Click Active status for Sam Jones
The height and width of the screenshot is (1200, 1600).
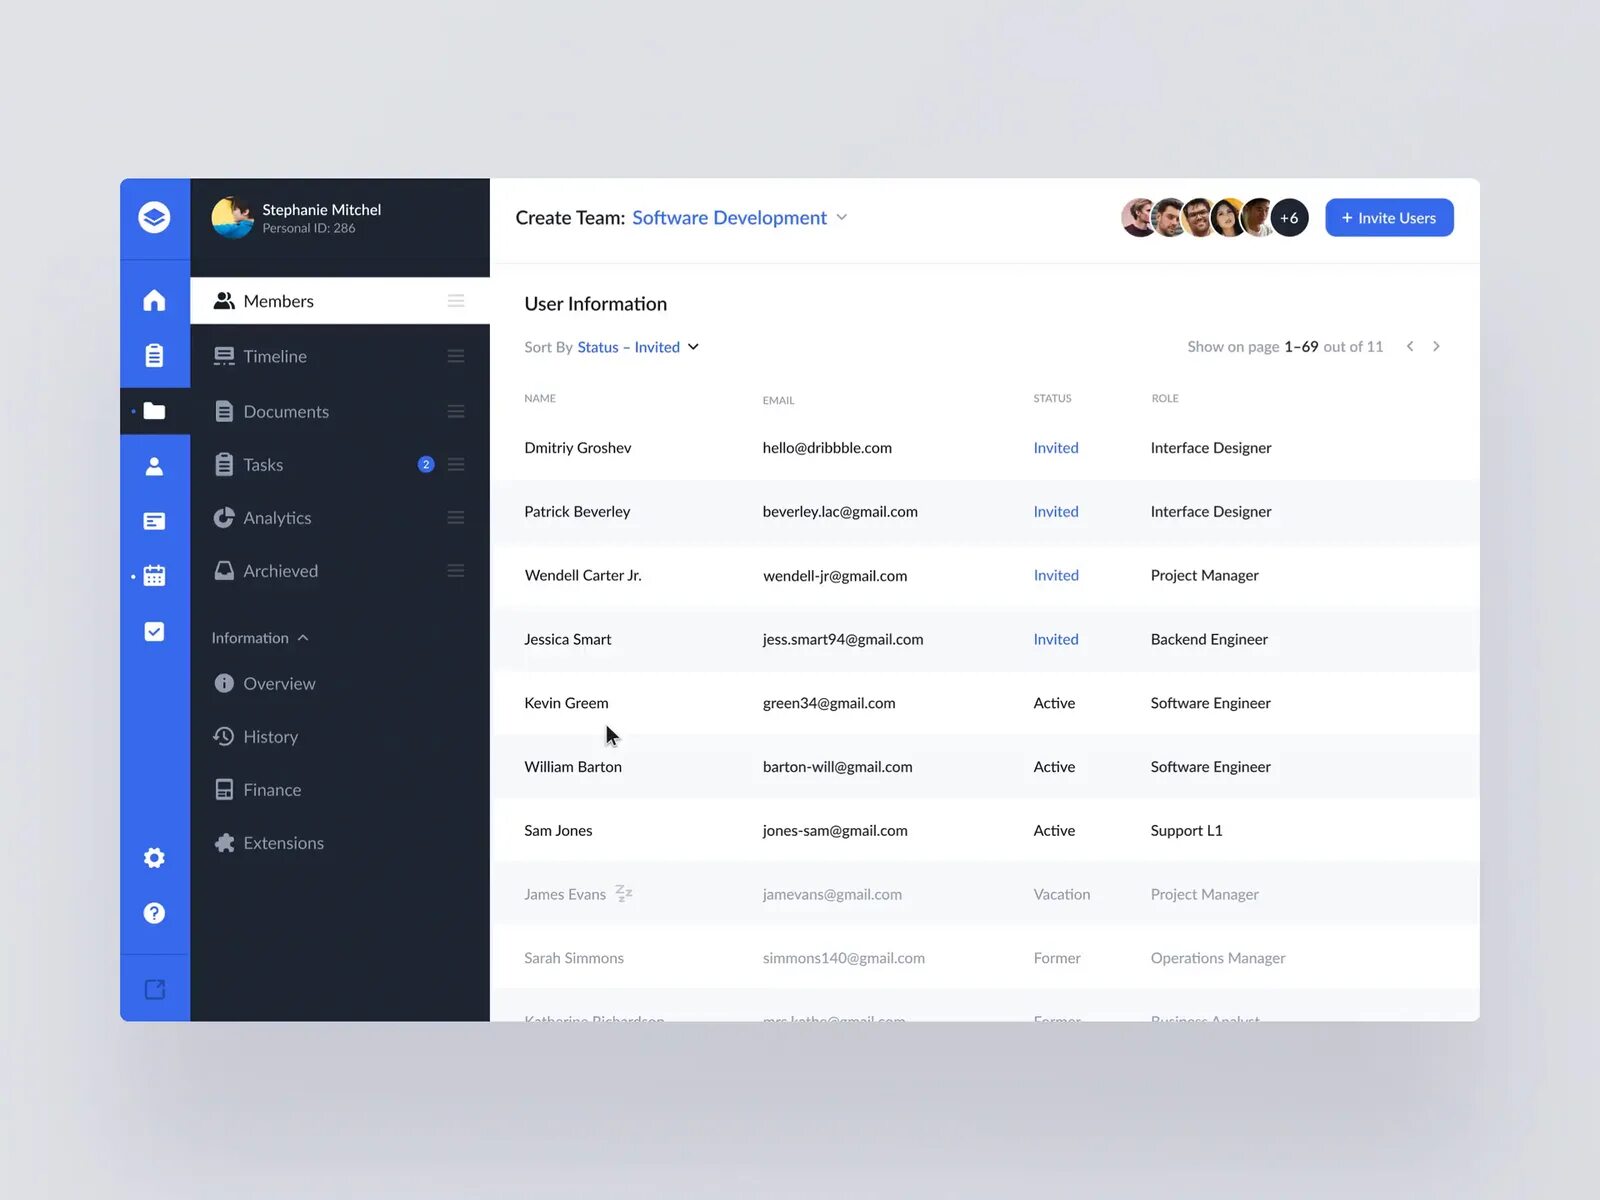tap(1054, 831)
